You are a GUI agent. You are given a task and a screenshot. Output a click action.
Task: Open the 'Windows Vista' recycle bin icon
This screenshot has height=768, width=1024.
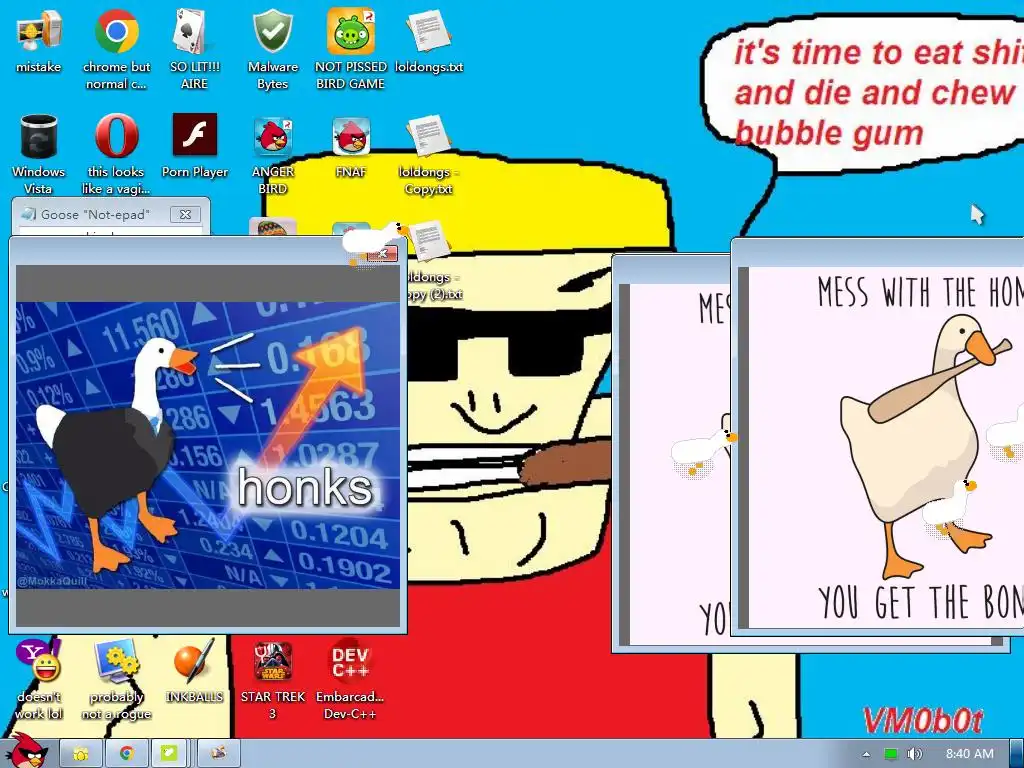click(39, 154)
